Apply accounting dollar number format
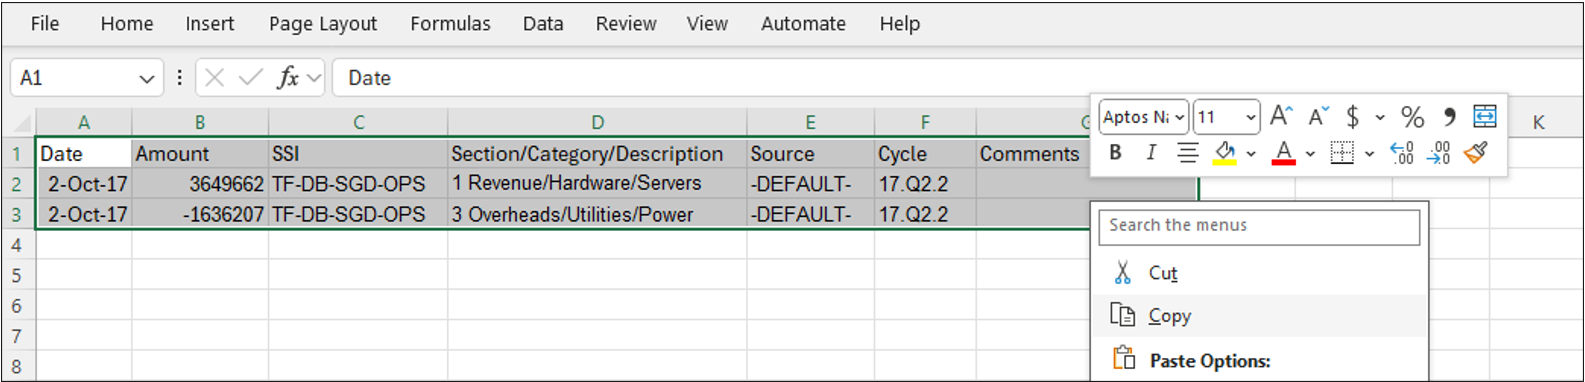 pyautogui.click(x=1352, y=117)
